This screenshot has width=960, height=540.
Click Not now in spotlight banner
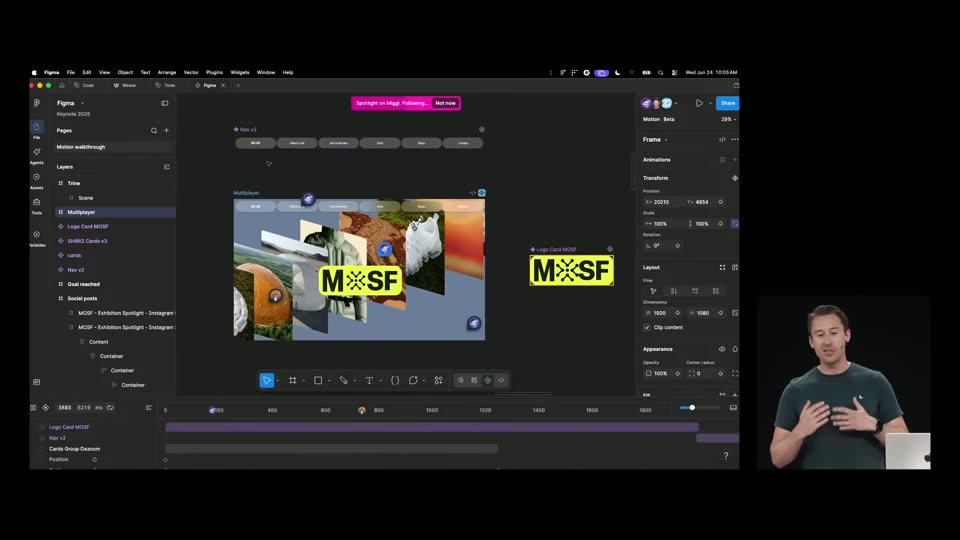(445, 103)
